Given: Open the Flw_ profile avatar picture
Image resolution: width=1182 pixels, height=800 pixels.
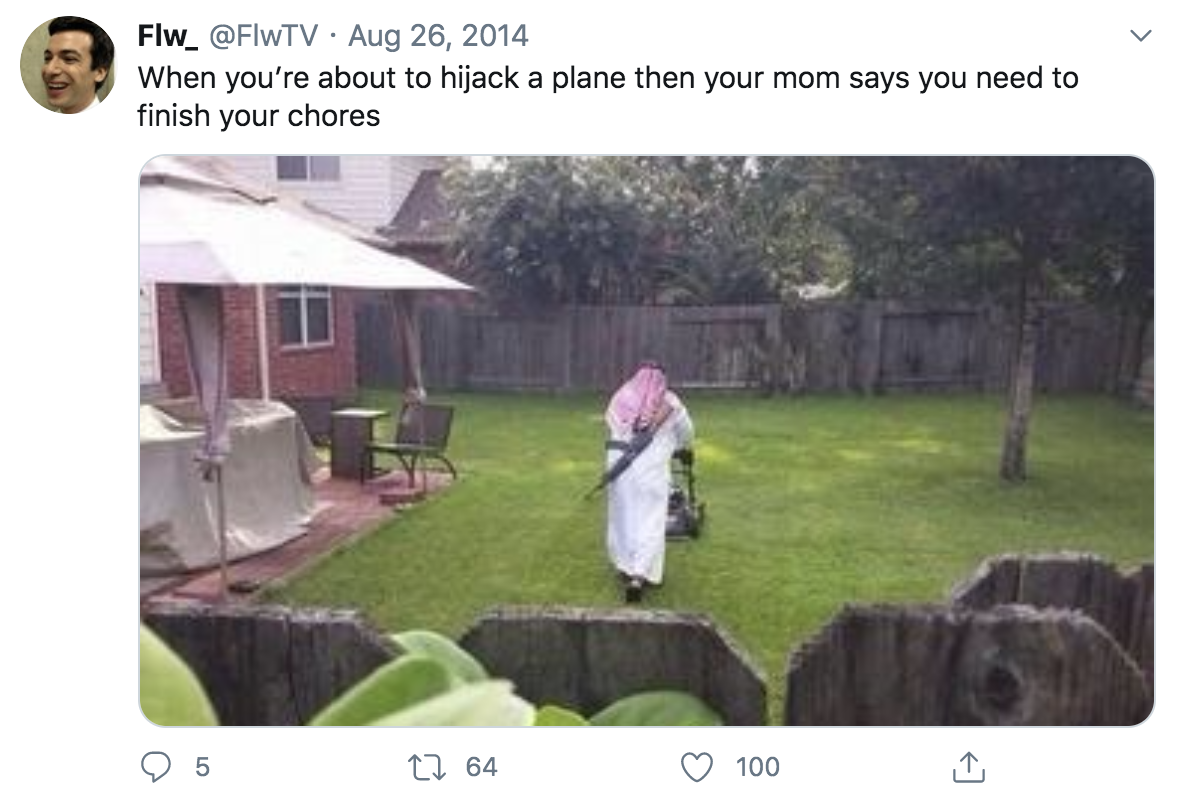Looking at the screenshot, I should pyautogui.click(x=68, y=65).
